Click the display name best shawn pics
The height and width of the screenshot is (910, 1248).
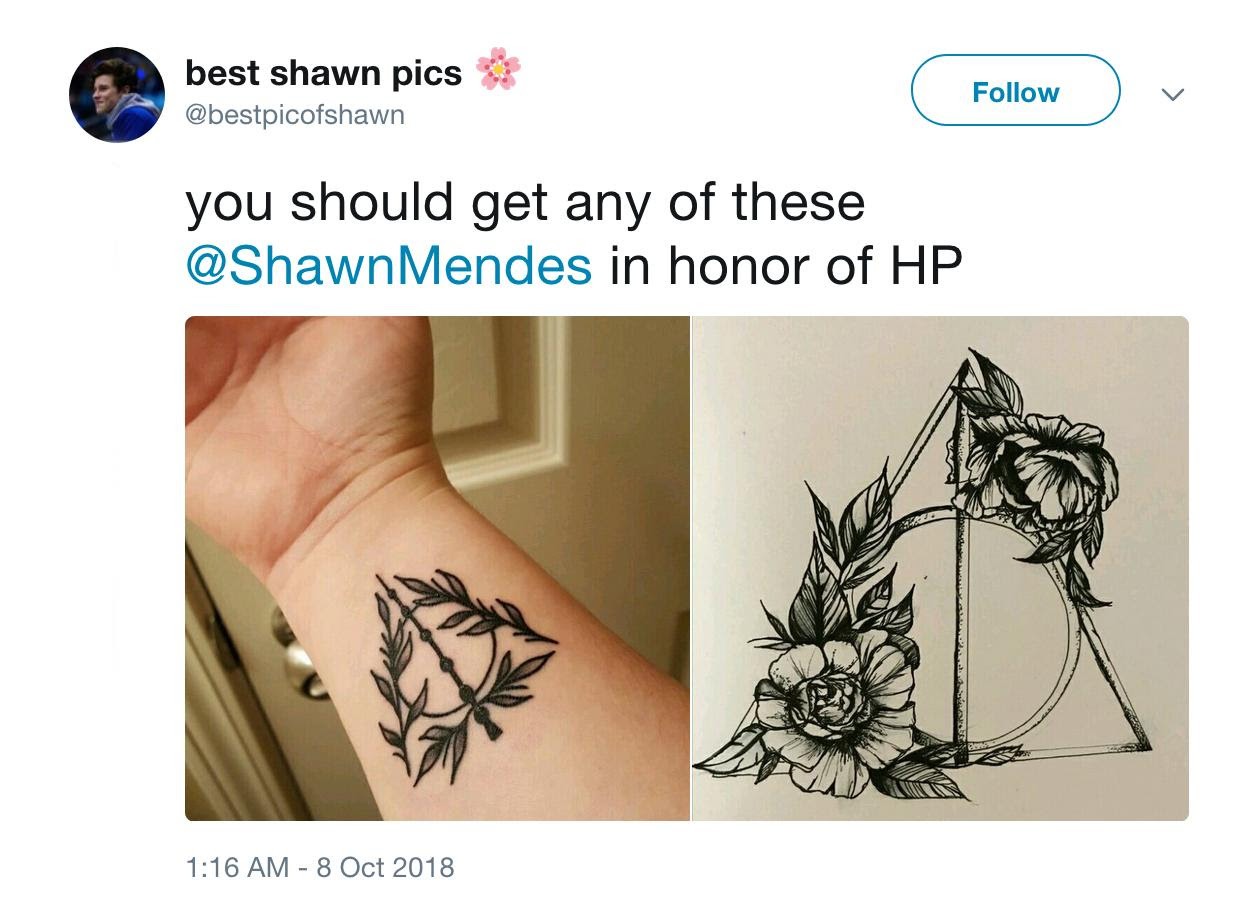[324, 73]
